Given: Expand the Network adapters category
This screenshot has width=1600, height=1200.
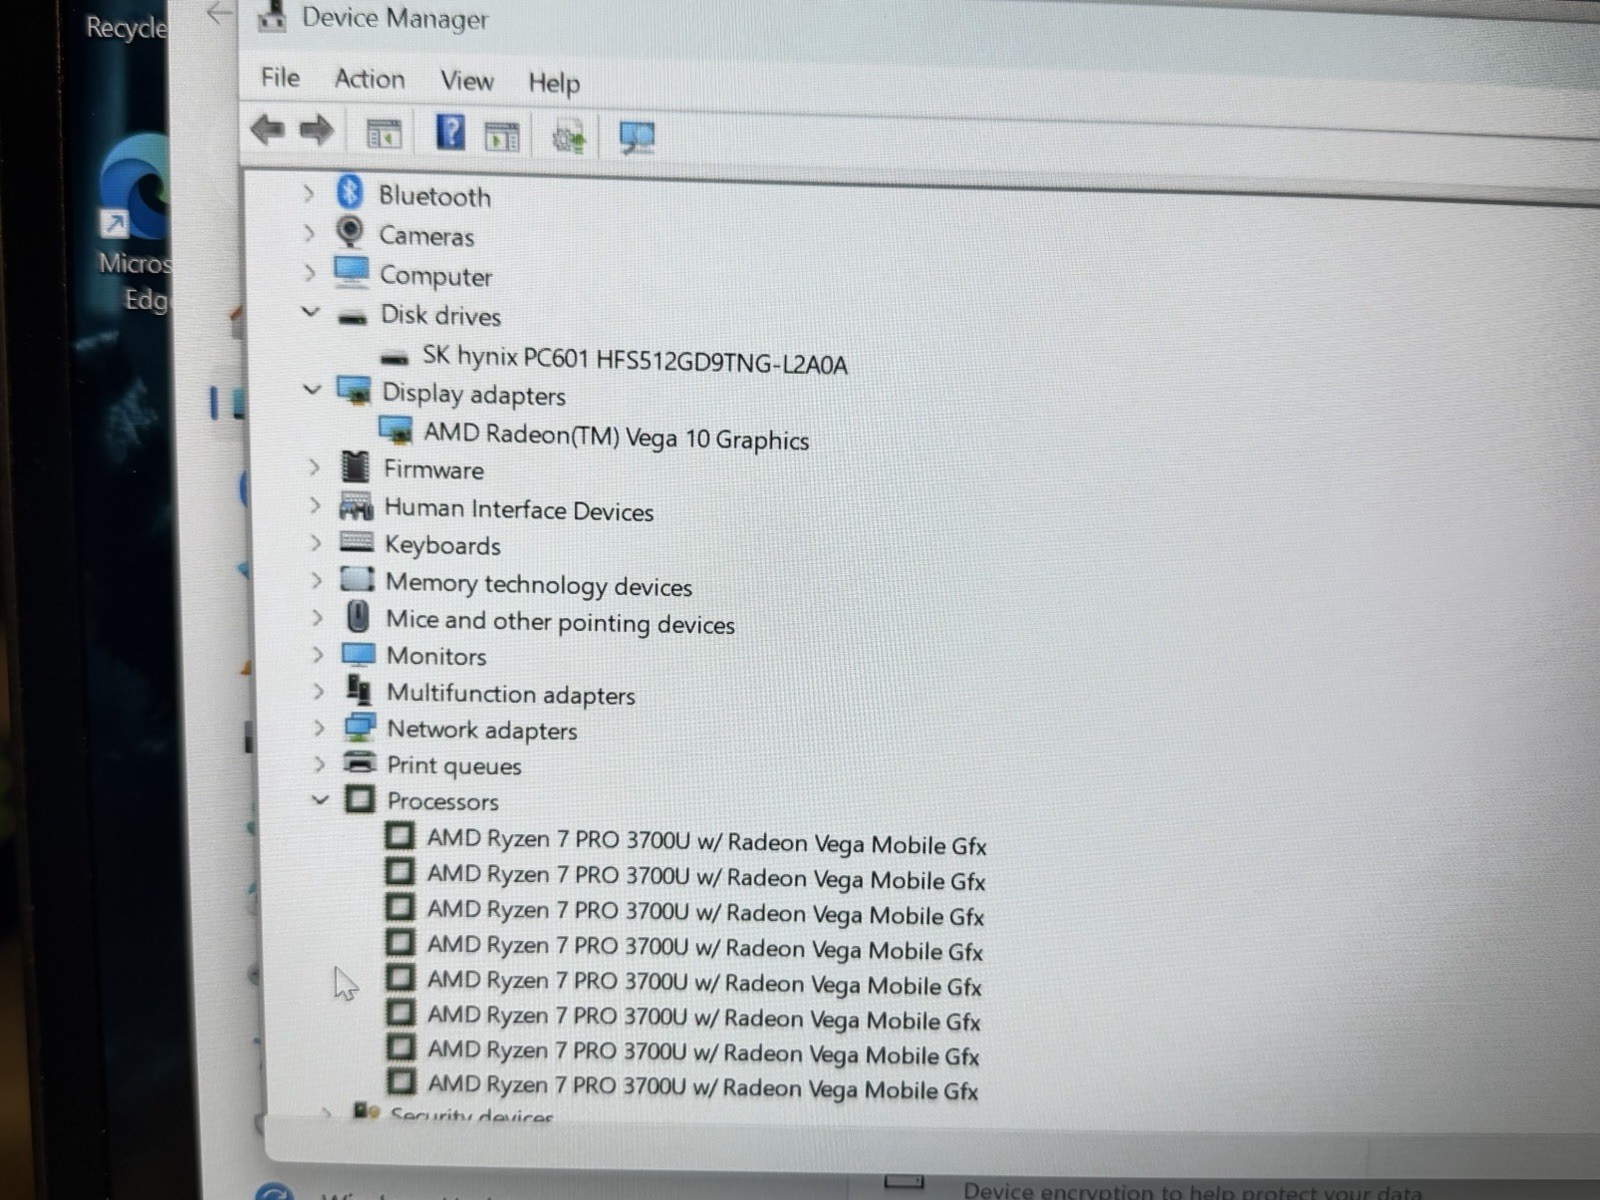Looking at the screenshot, I should click(319, 728).
